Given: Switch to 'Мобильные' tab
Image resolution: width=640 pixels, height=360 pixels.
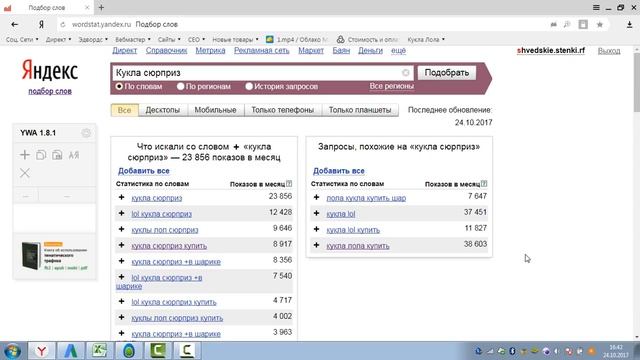Looking at the screenshot, I should 215,110.
